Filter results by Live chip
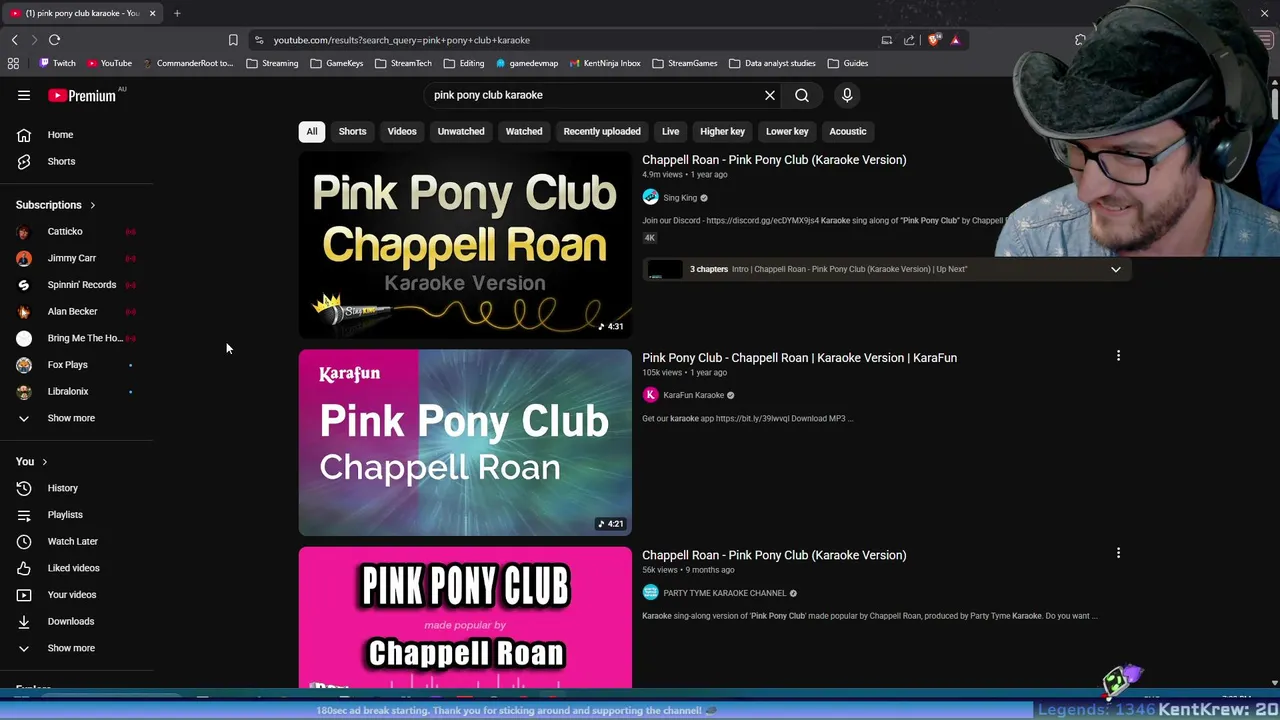The width and height of the screenshot is (1280, 720). pyautogui.click(x=670, y=131)
